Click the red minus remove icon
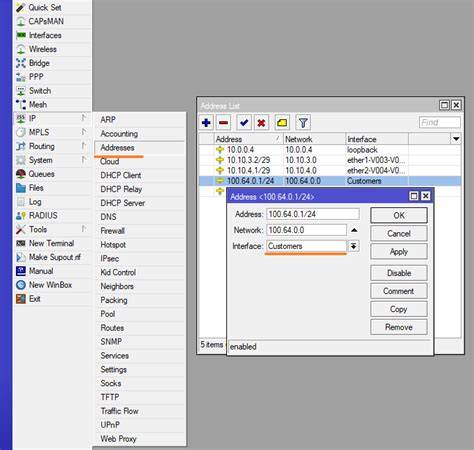The width and height of the screenshot is (474, 450). pos(224,123)
